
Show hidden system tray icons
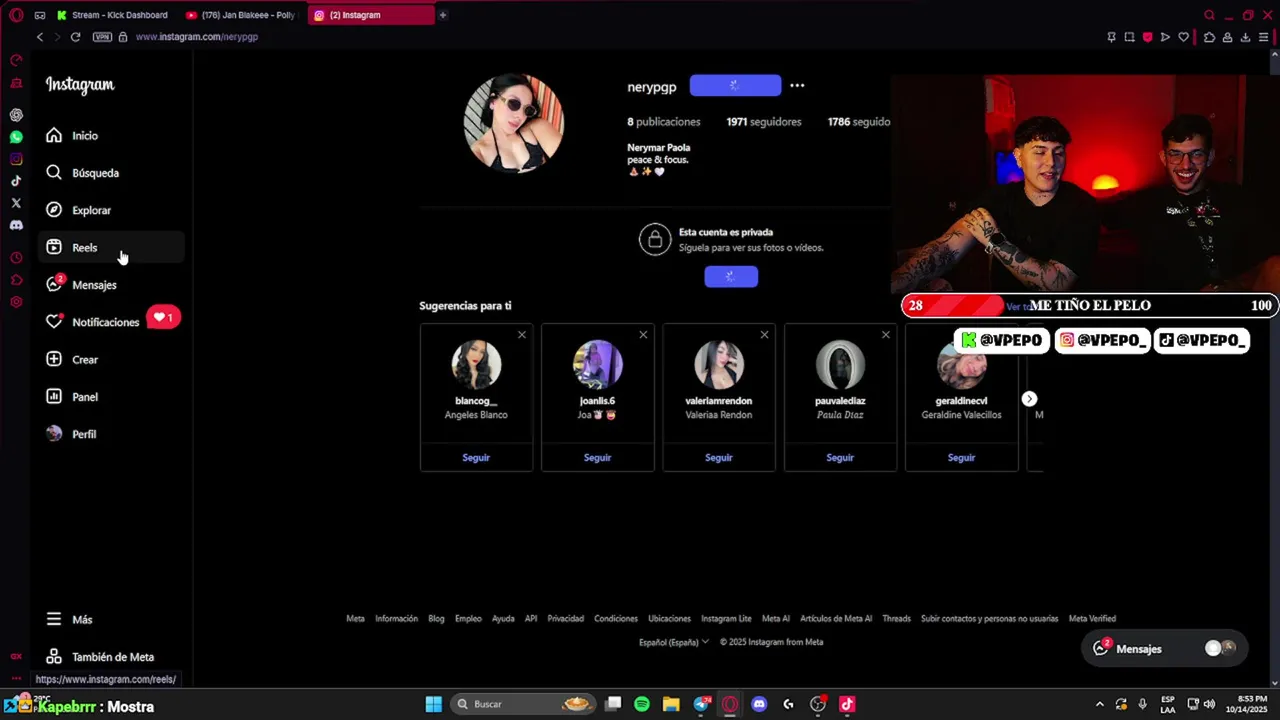click(x=1100, y=704)
